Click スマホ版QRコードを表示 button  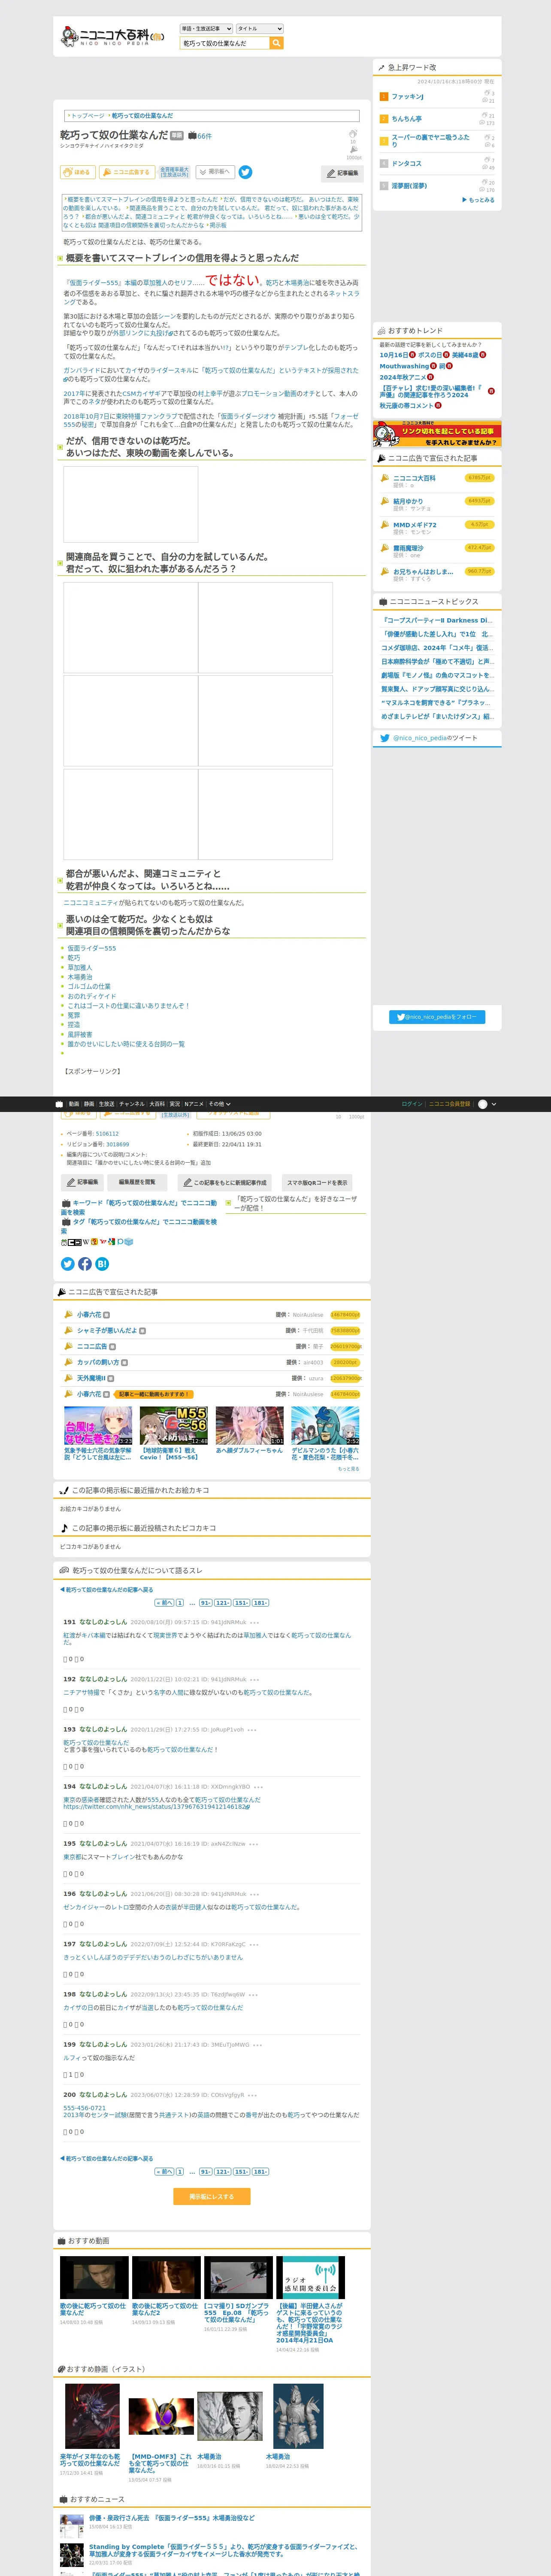tap(317, 1182)
